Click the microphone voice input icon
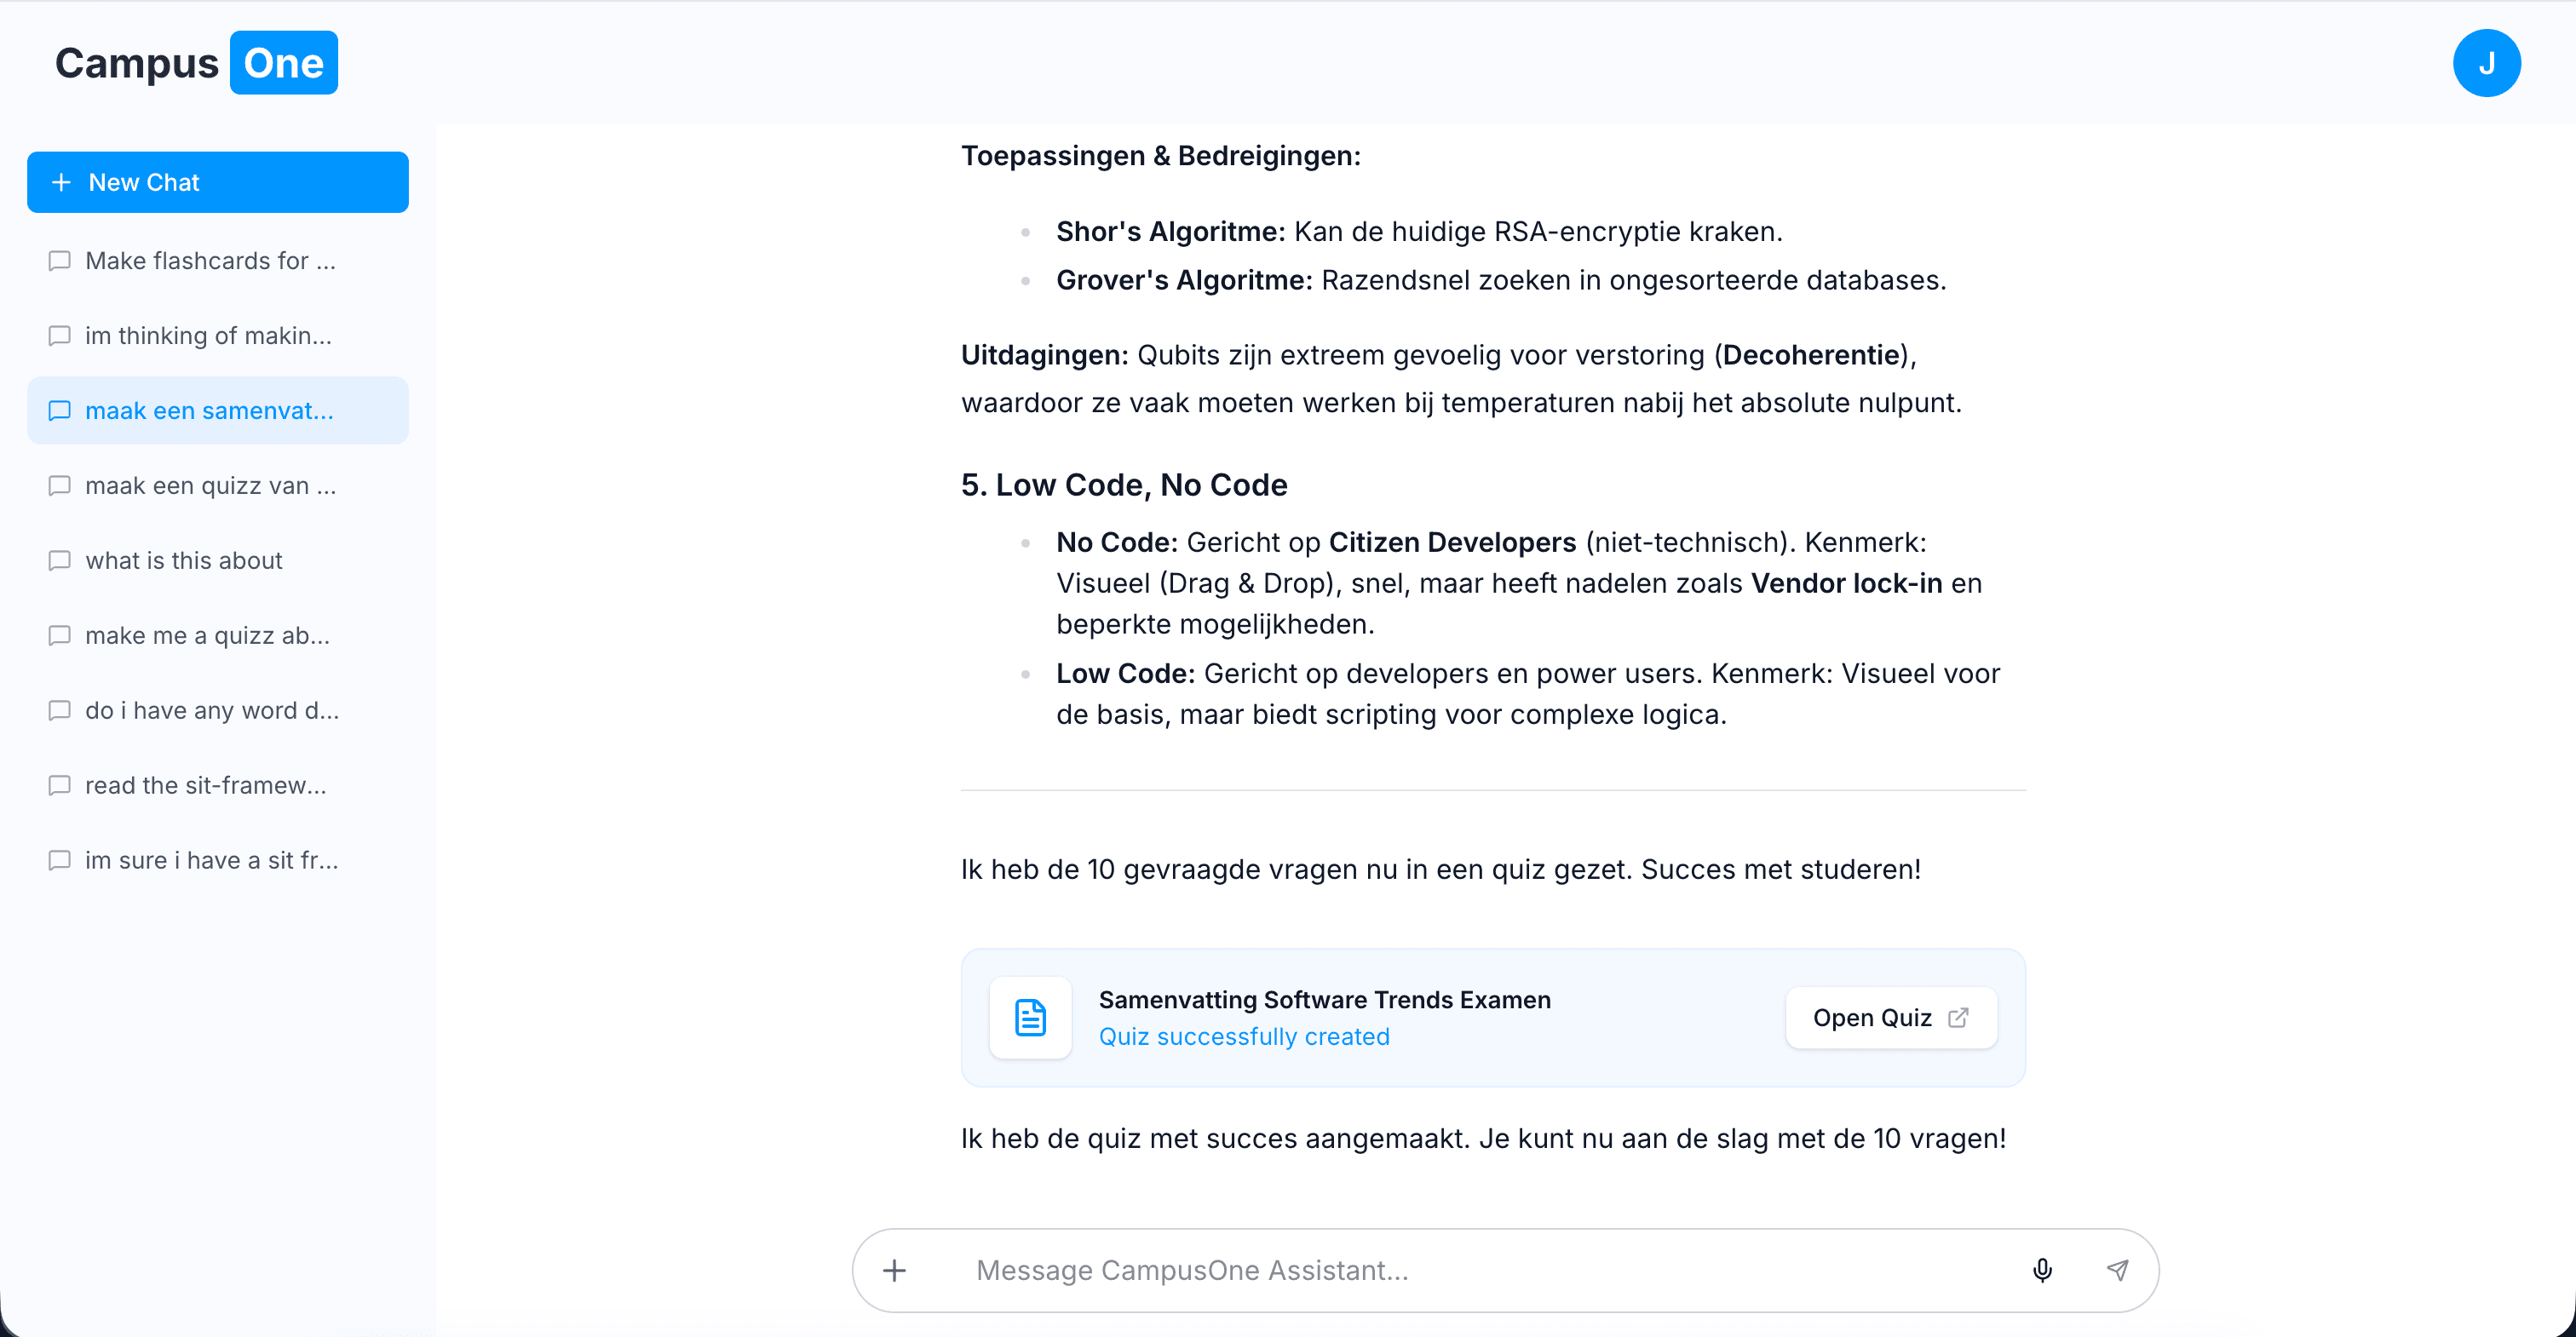 coord(2042,1270)
